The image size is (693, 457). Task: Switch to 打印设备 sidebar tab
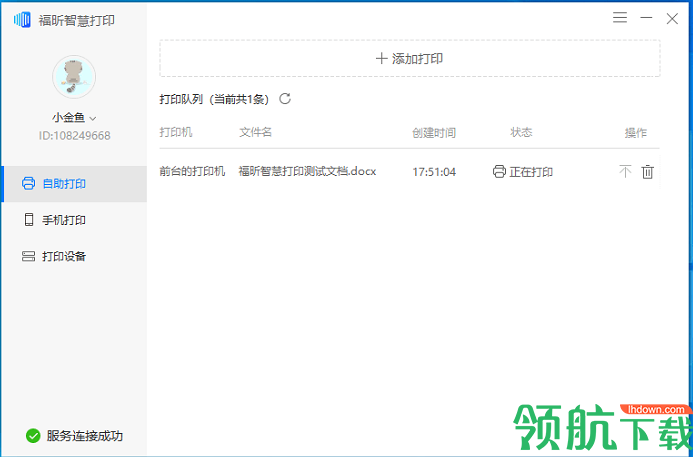[74, 256]
